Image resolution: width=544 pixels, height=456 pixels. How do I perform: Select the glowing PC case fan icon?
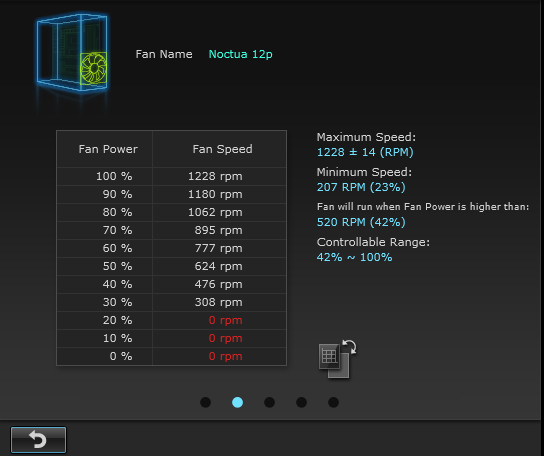click(72, 52)
